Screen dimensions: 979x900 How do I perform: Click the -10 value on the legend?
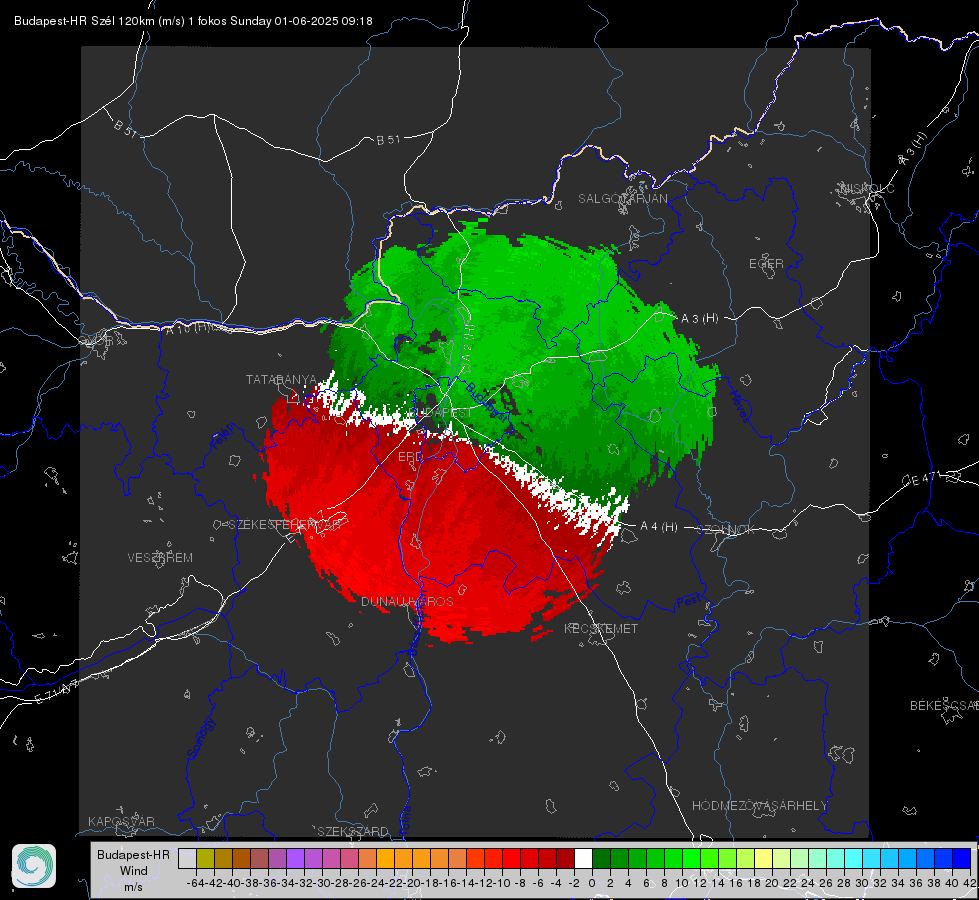(501, 883)
